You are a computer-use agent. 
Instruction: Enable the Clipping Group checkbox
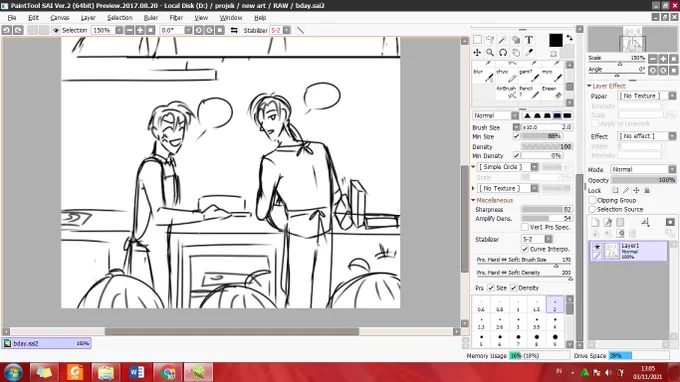click(x=592, y=200)
